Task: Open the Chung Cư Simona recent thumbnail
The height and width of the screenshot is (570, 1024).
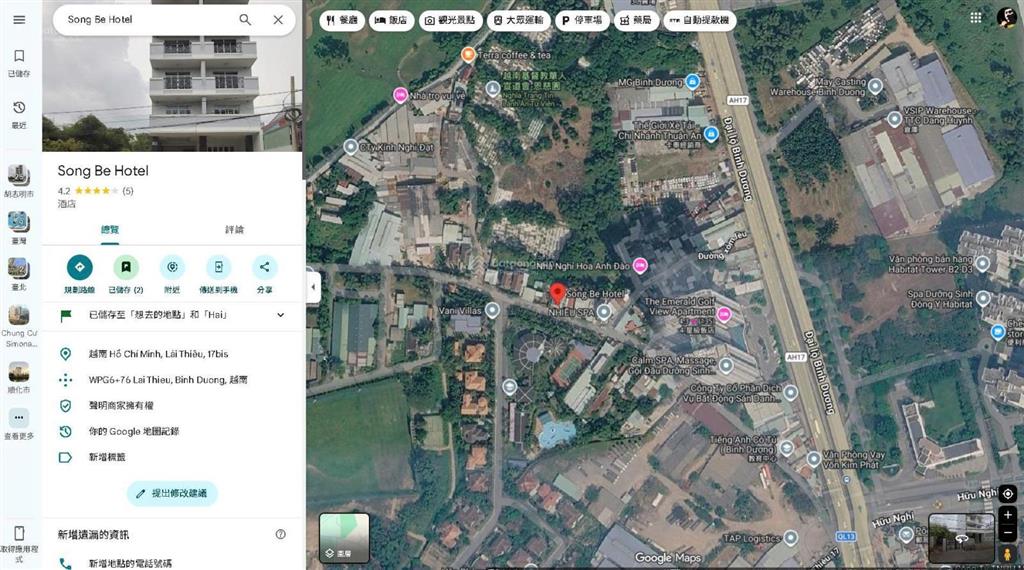Action: tap(19, 315)
